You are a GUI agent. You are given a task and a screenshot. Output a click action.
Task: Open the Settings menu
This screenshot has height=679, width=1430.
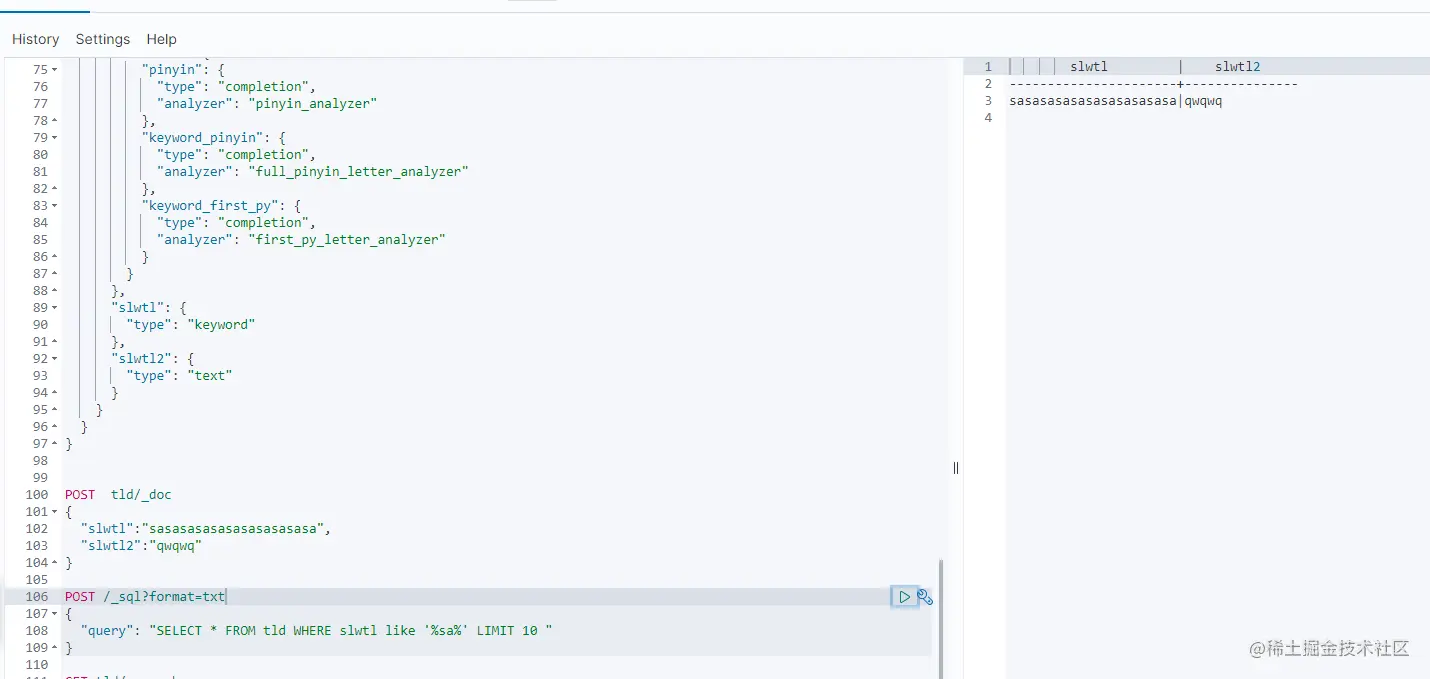(x=103, y=39)
